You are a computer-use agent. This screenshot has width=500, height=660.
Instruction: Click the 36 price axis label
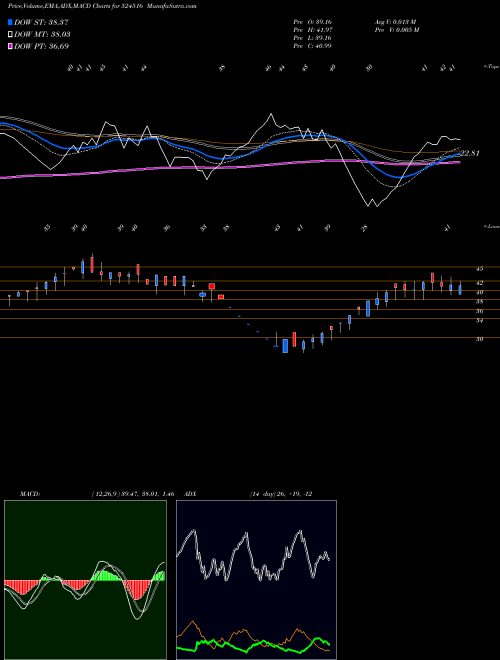[x=479, y=311]
